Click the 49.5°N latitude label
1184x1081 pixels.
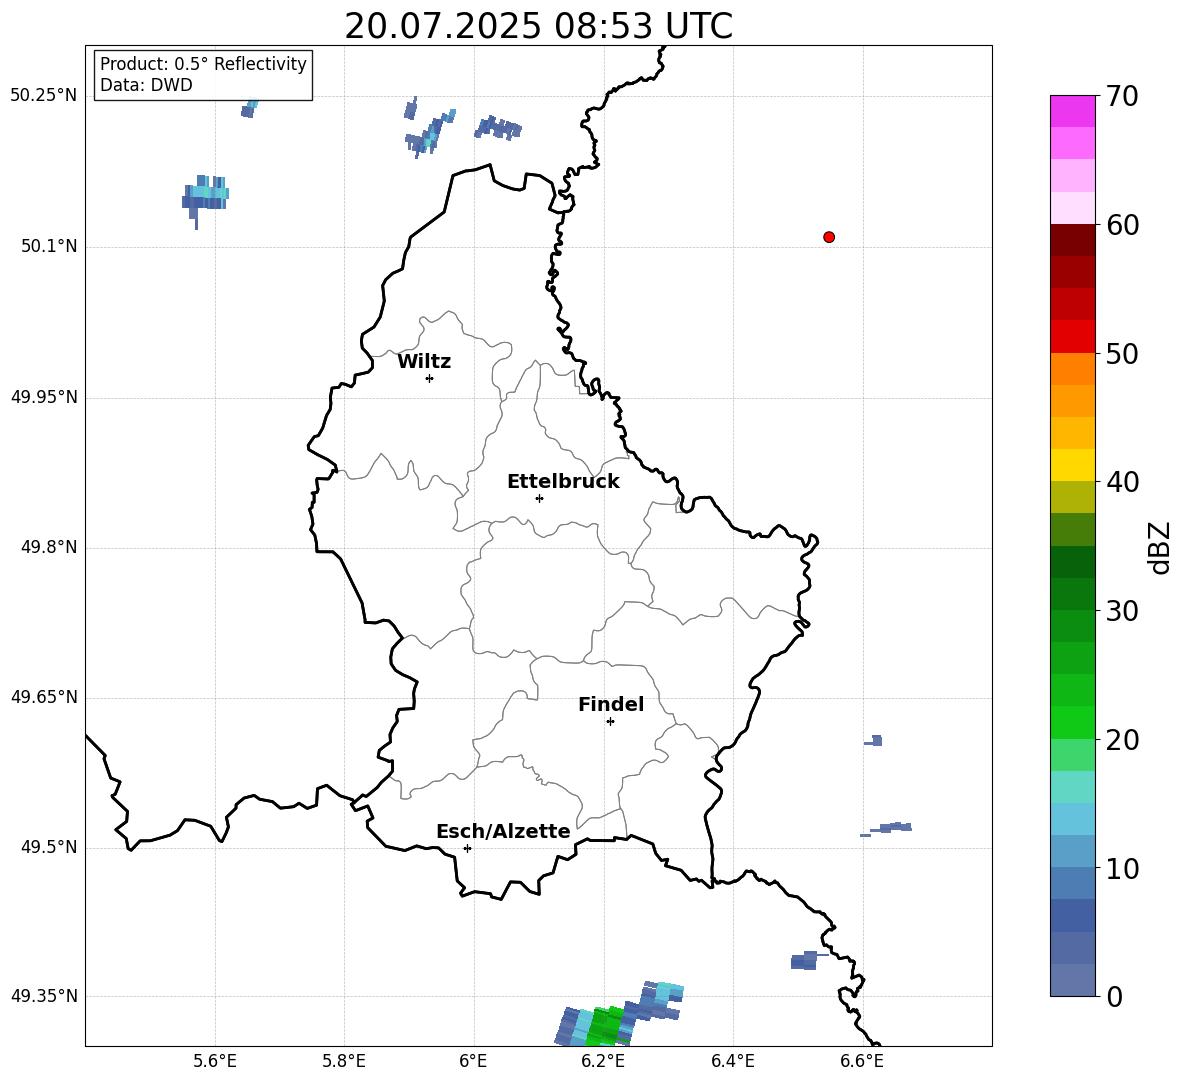[x=49, y=847]
